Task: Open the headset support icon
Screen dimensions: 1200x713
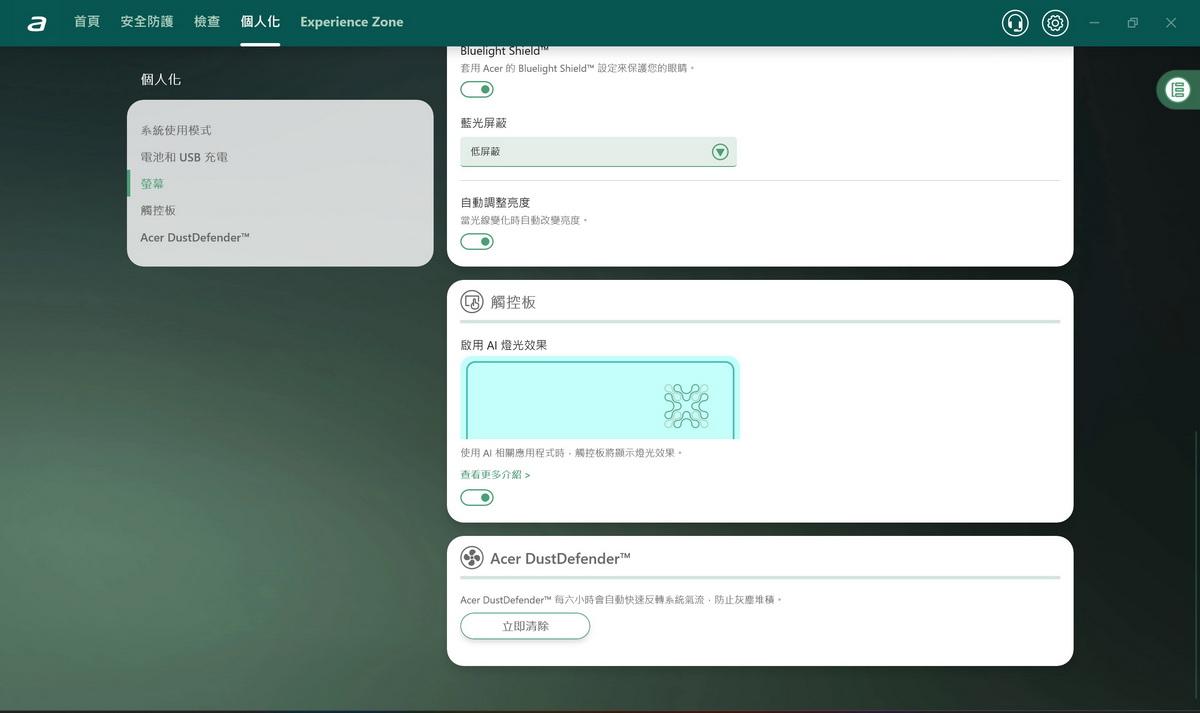Action: coord(1015,23)
